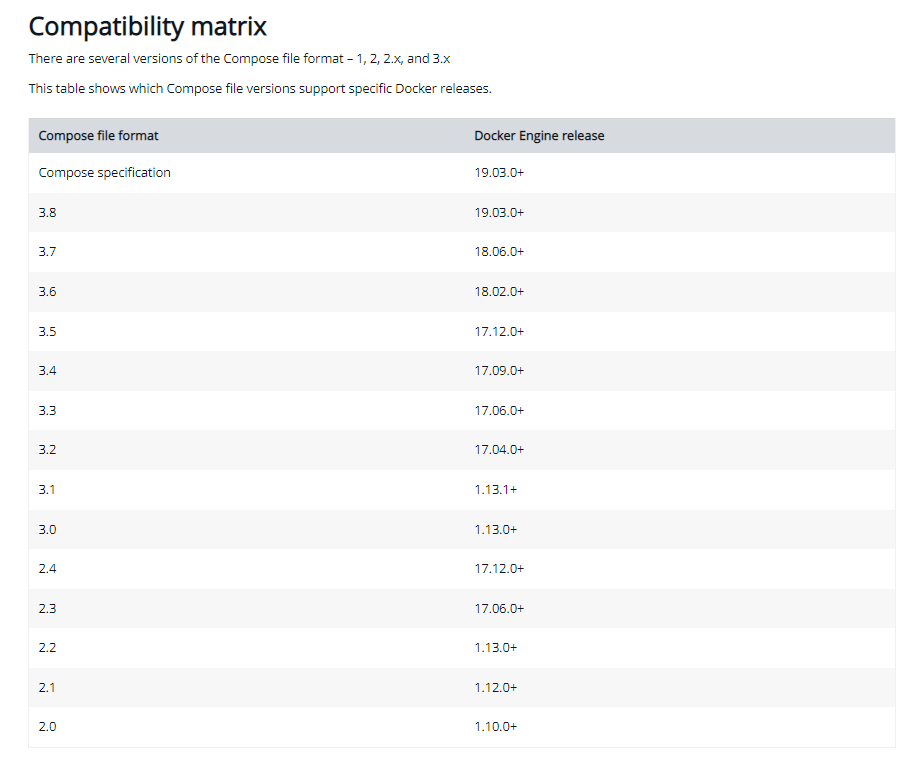Viewport: 915px width, 759px height.
Task: Select the 17.04.0+ engine release cell
Action: click(x=499, y=450)
